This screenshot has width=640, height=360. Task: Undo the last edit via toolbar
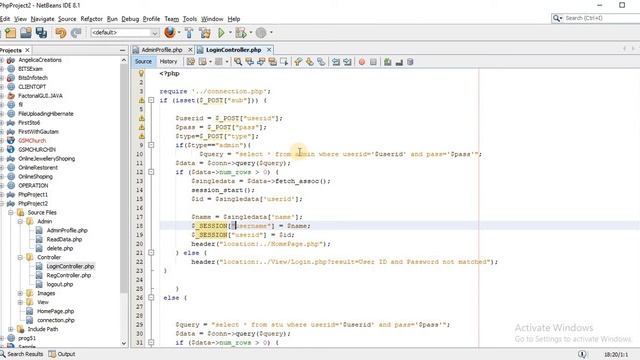coord(61,33)
